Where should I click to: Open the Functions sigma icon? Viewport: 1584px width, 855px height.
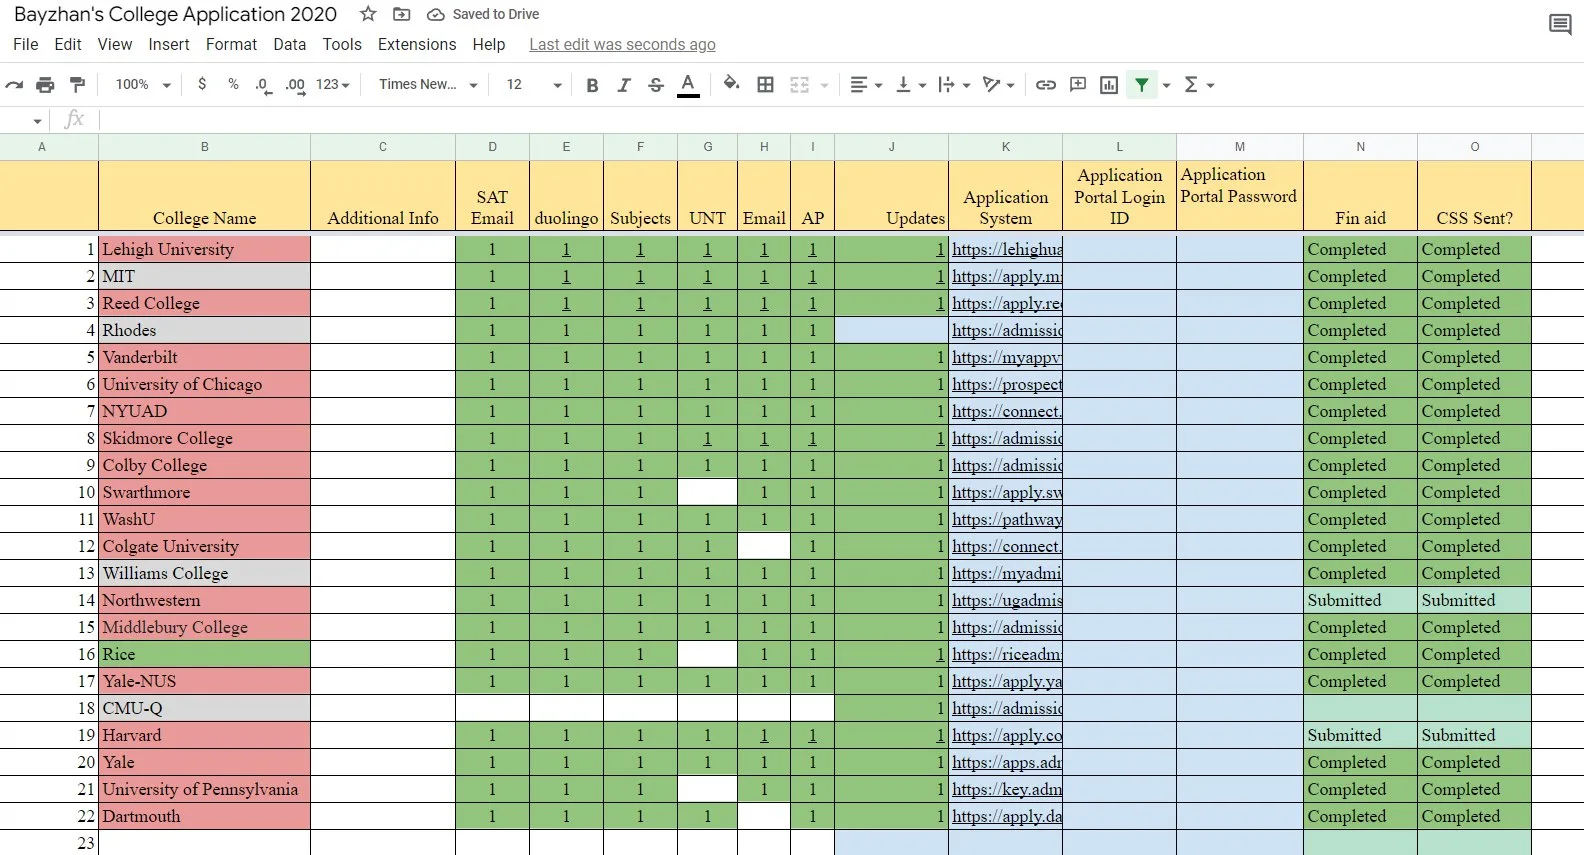[x=1191, y=85]
